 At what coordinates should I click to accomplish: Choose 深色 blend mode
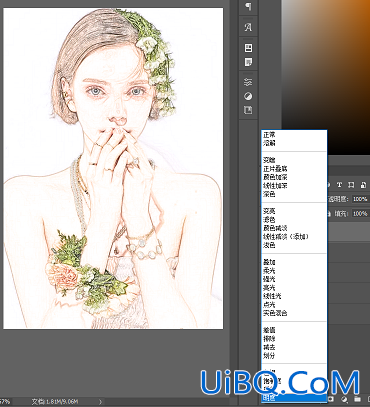(x=269, y=194)
